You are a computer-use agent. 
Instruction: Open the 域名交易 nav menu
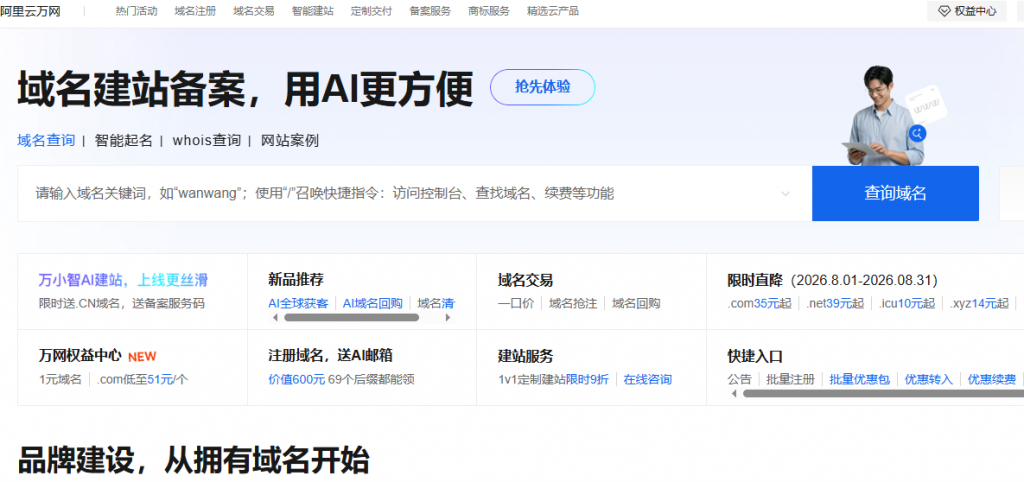point(254,11)
